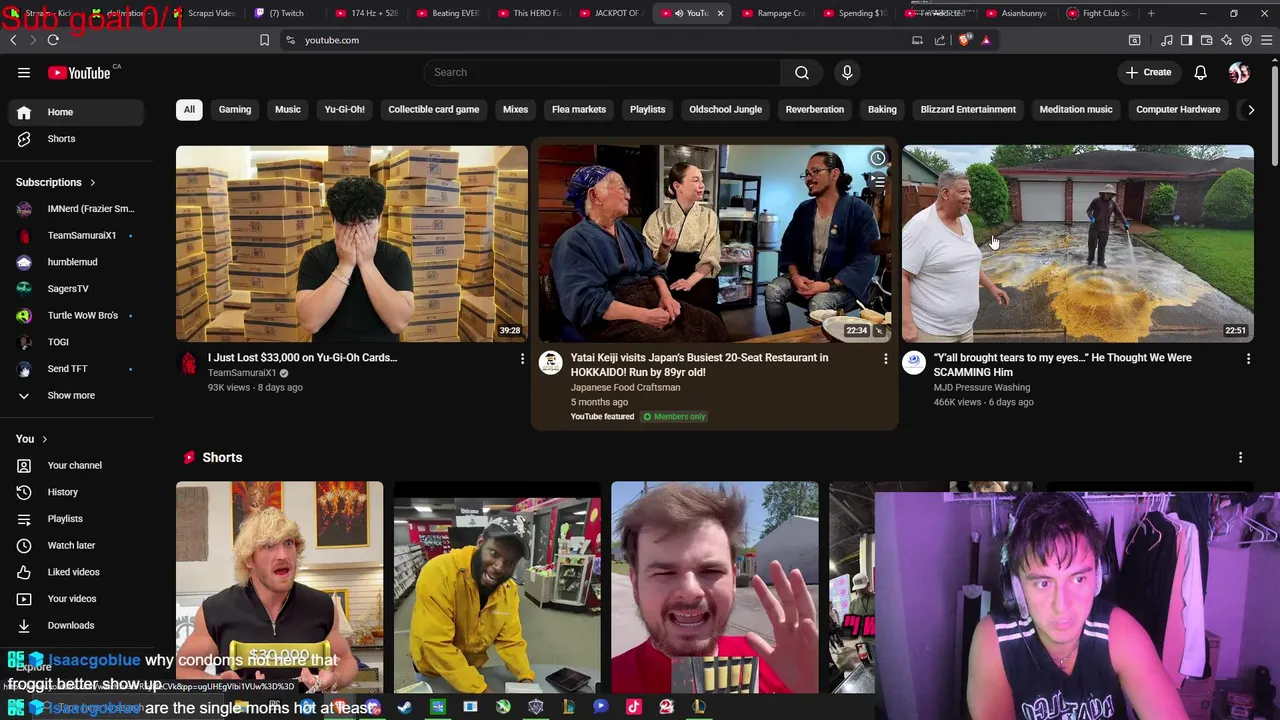Select the Yu-Gi-Oh! filter chip
The height and width of the screenshot is (720, 1280).
coord(344,110)
